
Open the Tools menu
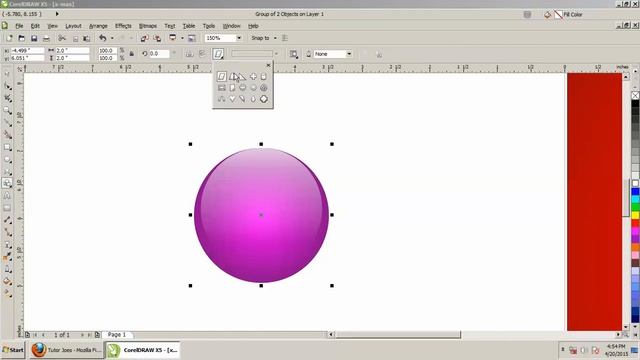209,26
